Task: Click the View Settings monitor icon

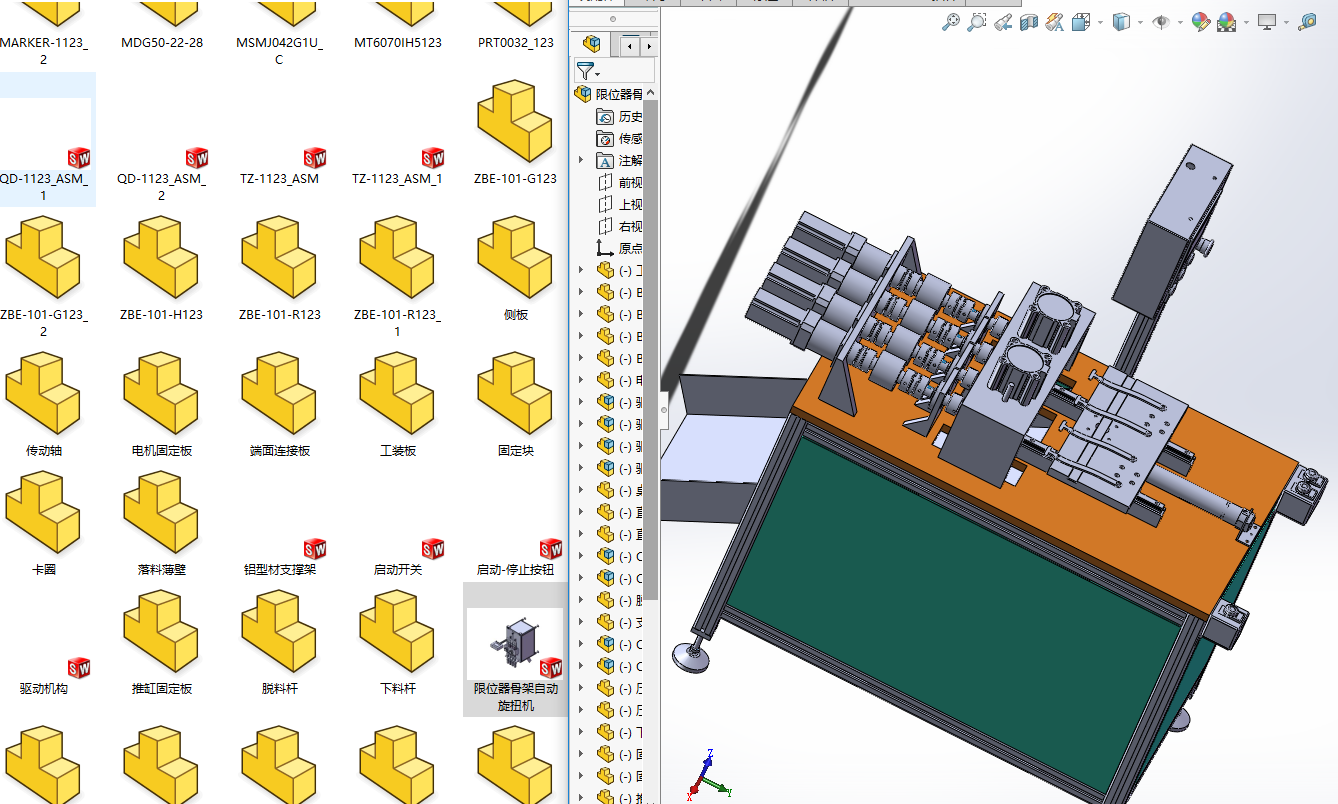Action: click(1267, 22)
